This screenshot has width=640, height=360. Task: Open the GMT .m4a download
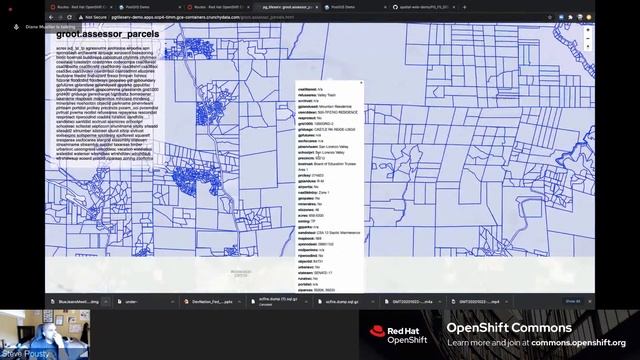[x=409, y=302]
